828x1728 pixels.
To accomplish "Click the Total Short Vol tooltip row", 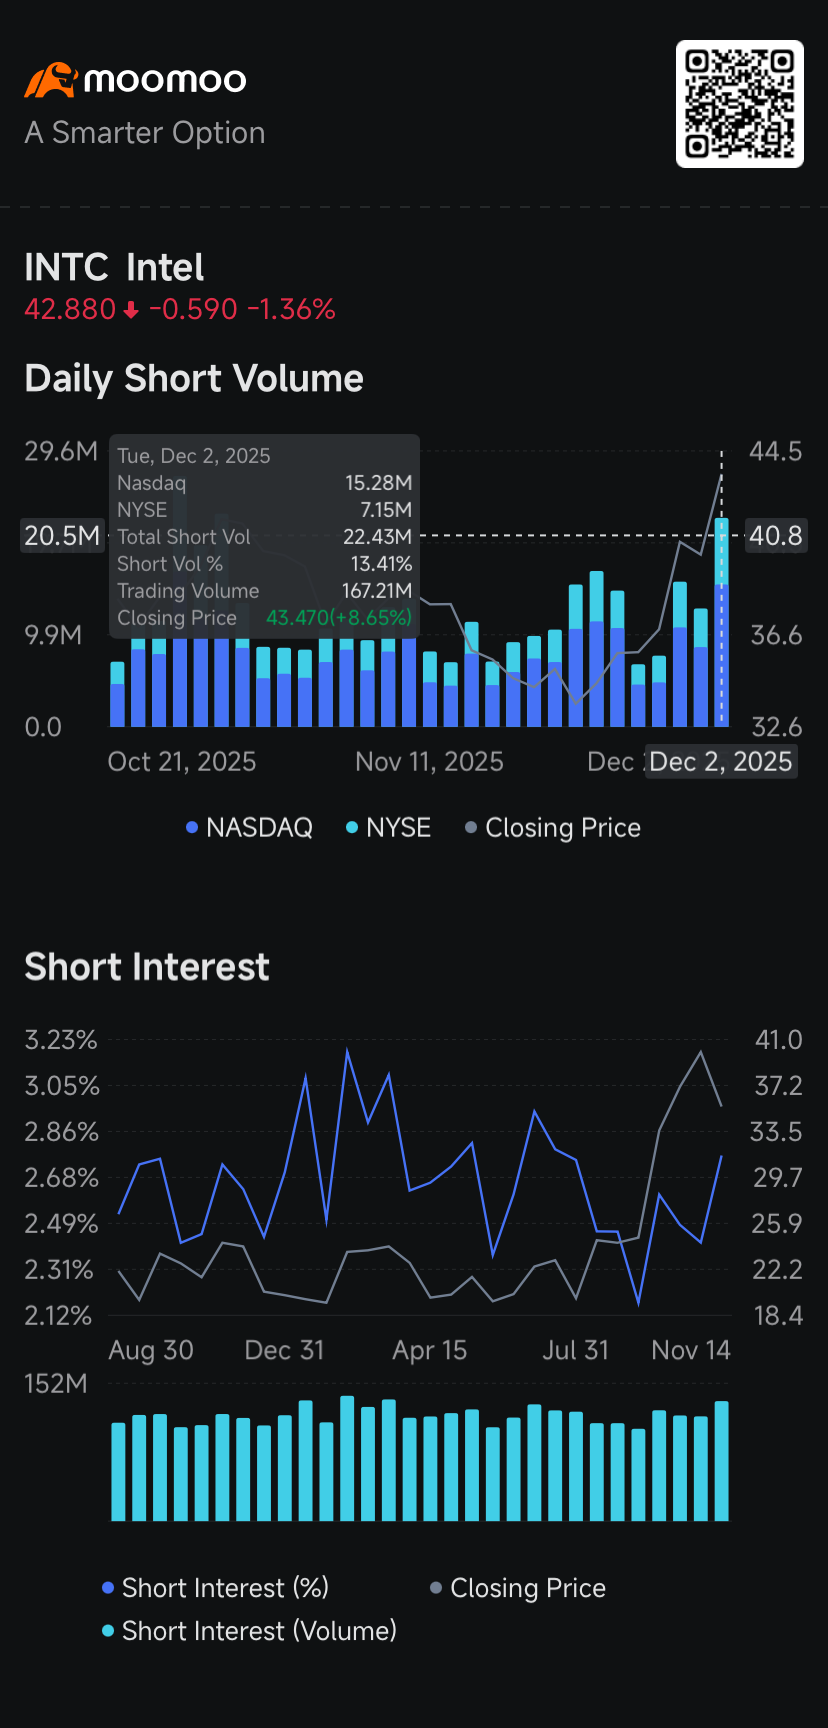I will pyautogui.click(x=264, y=537).
